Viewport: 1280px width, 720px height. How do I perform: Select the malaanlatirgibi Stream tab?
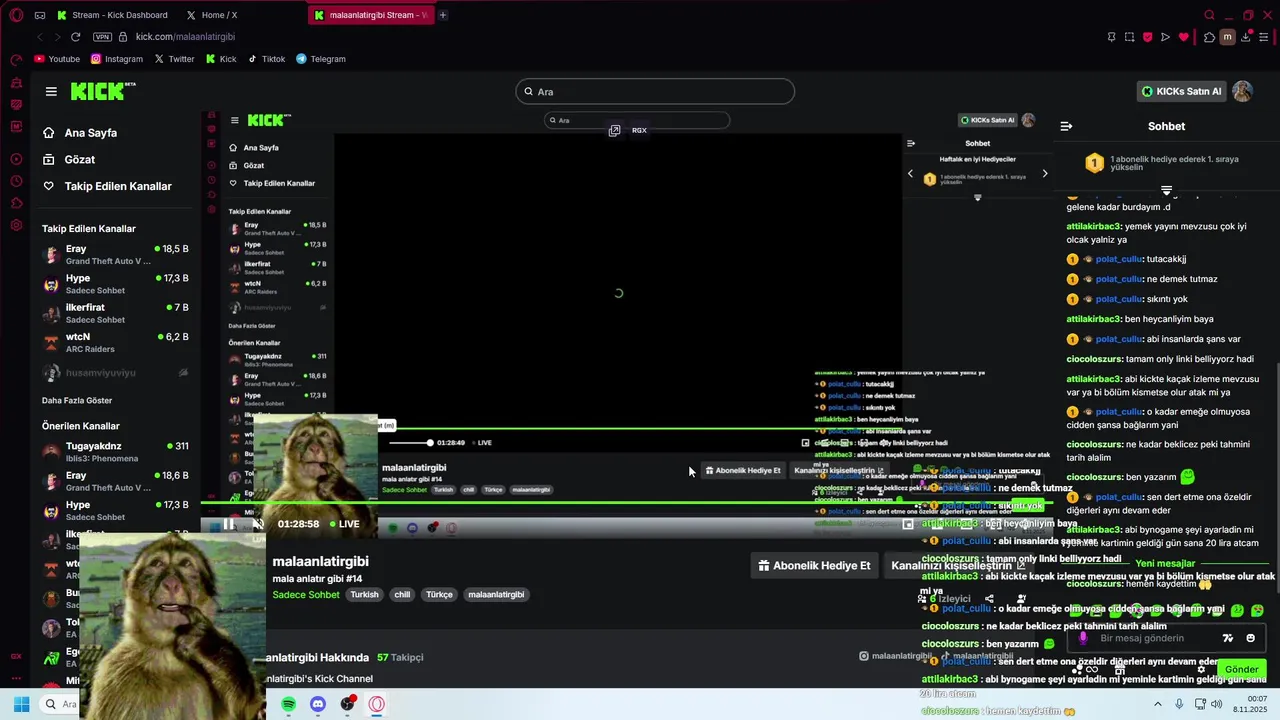pos(370,15)
